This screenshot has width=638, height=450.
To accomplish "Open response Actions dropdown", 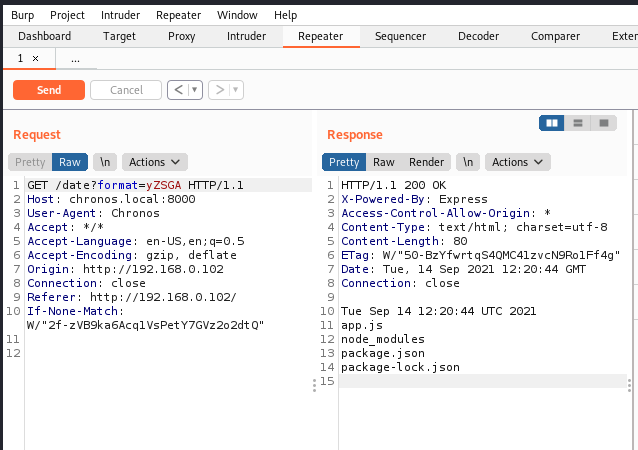I will 518,162.
